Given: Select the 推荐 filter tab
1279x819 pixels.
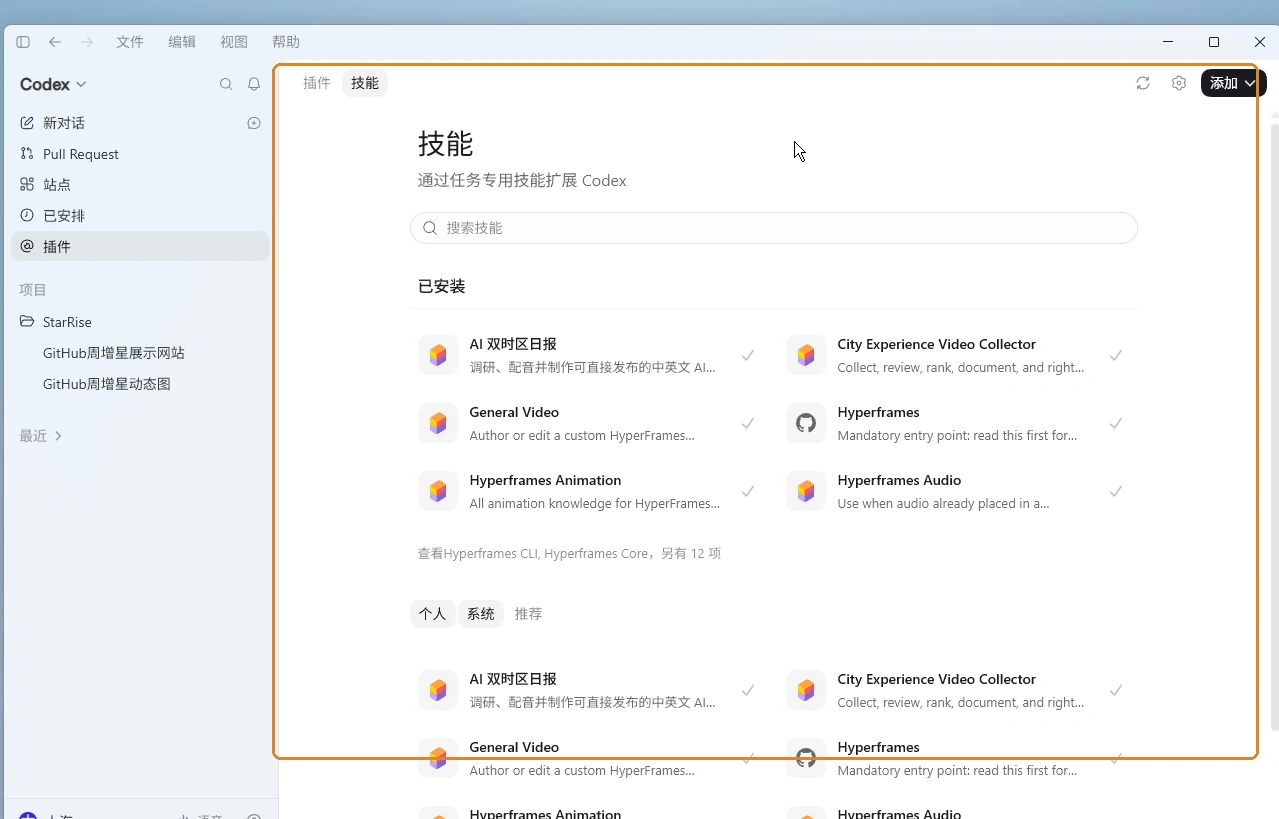Looking at the screenshot, I should coord(529,614).
